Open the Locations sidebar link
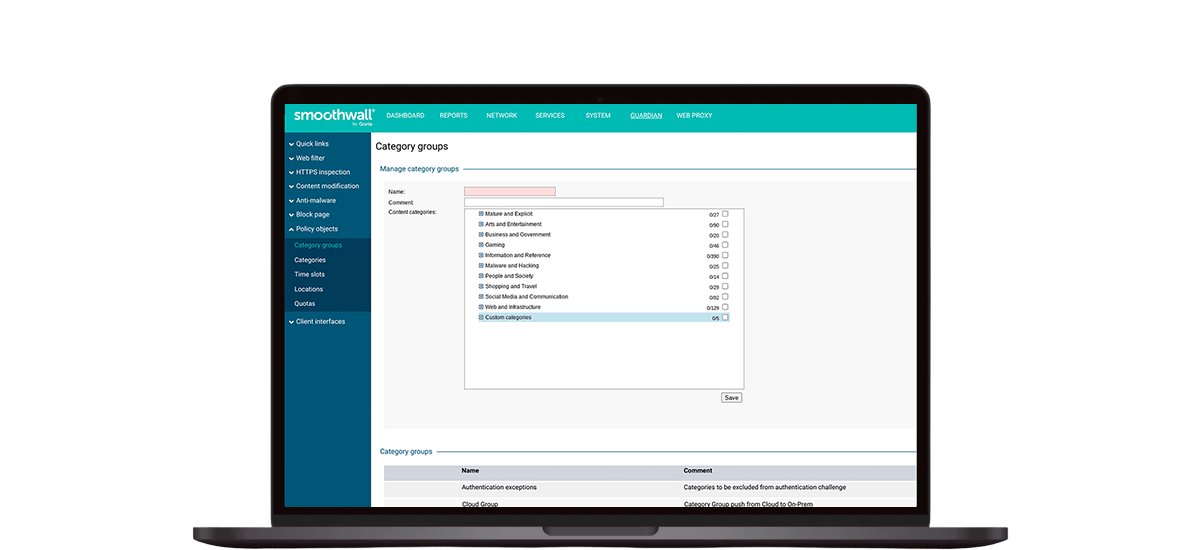1200x550 pixels. [x=309, y=289]
